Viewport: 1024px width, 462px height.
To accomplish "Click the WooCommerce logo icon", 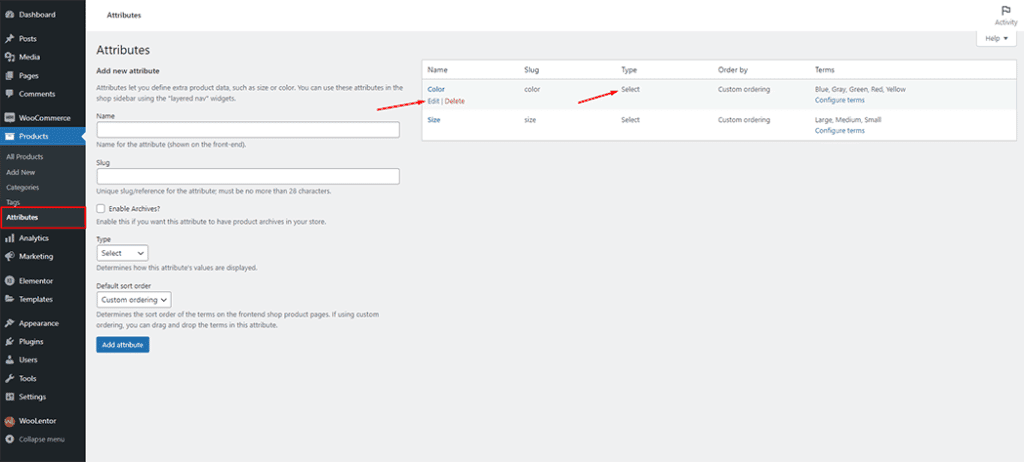I will [9, 118].
